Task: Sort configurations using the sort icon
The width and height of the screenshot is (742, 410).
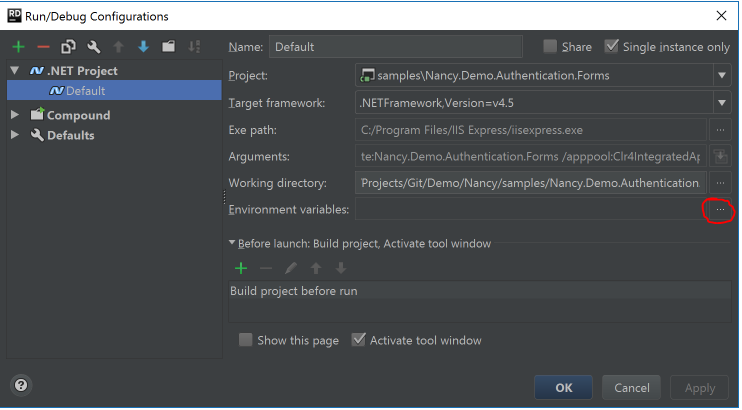Action: tap(194, 46)
